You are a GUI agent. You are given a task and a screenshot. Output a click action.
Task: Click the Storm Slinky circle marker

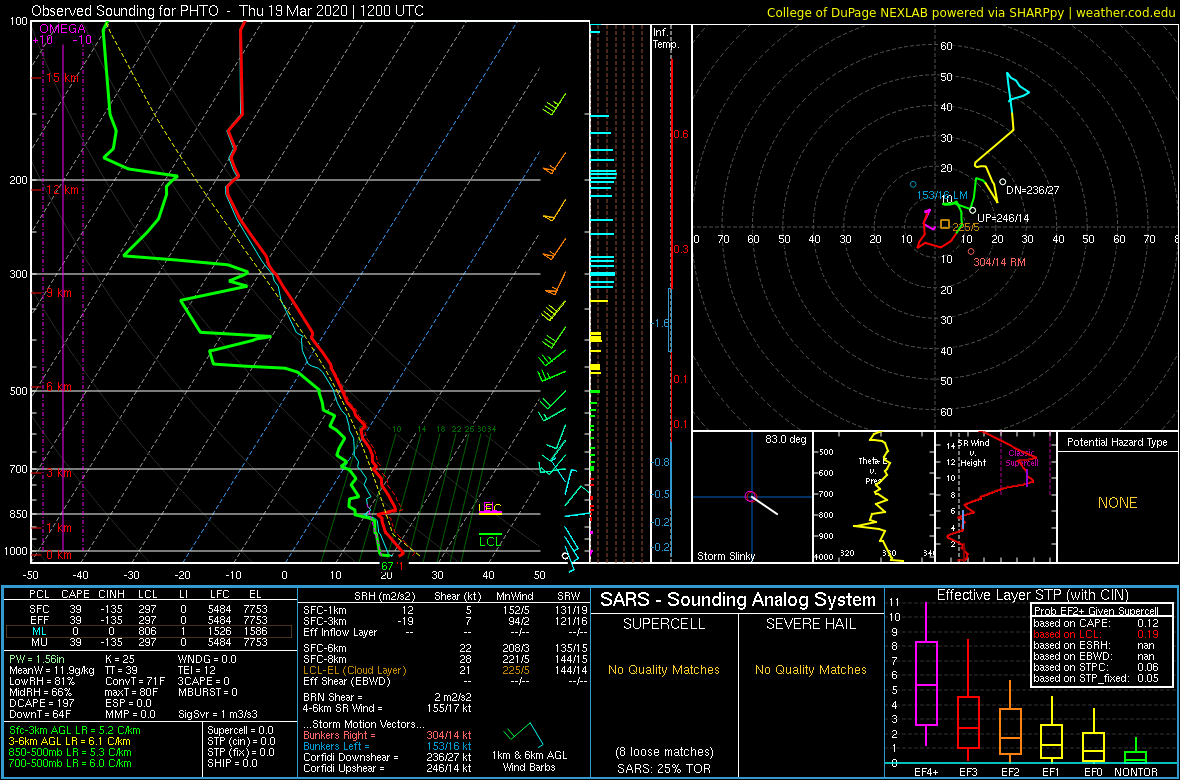pyautogui.click(x=750, y=495)
